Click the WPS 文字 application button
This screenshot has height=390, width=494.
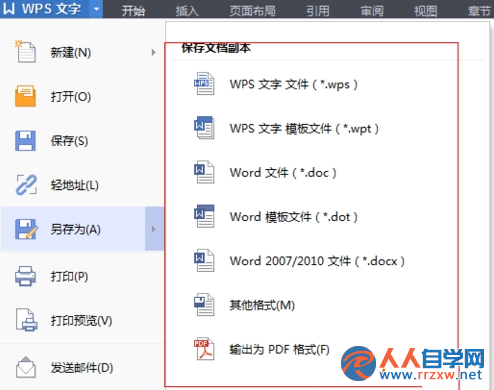(x=45, y=9)
